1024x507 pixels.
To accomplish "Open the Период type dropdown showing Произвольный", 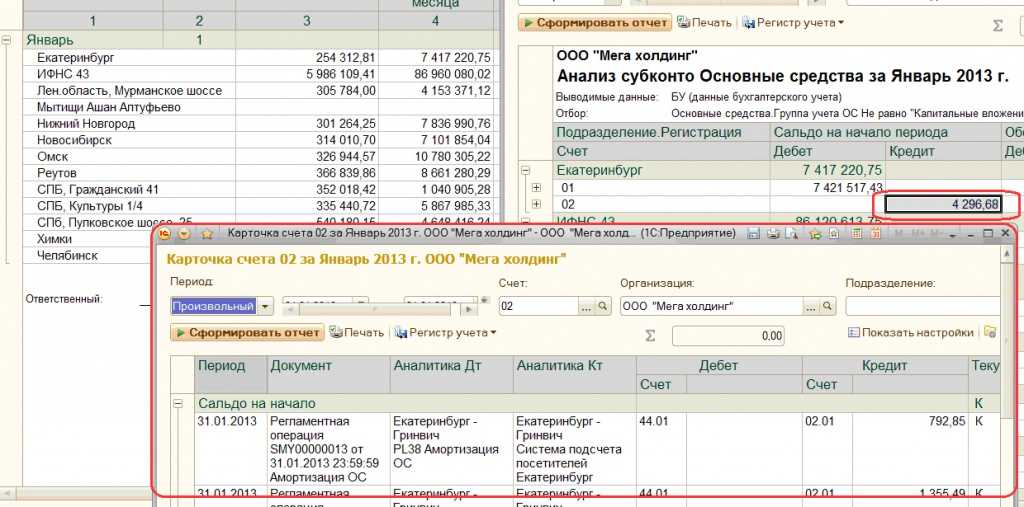I will pyautogui.click(x=265, y=306).
